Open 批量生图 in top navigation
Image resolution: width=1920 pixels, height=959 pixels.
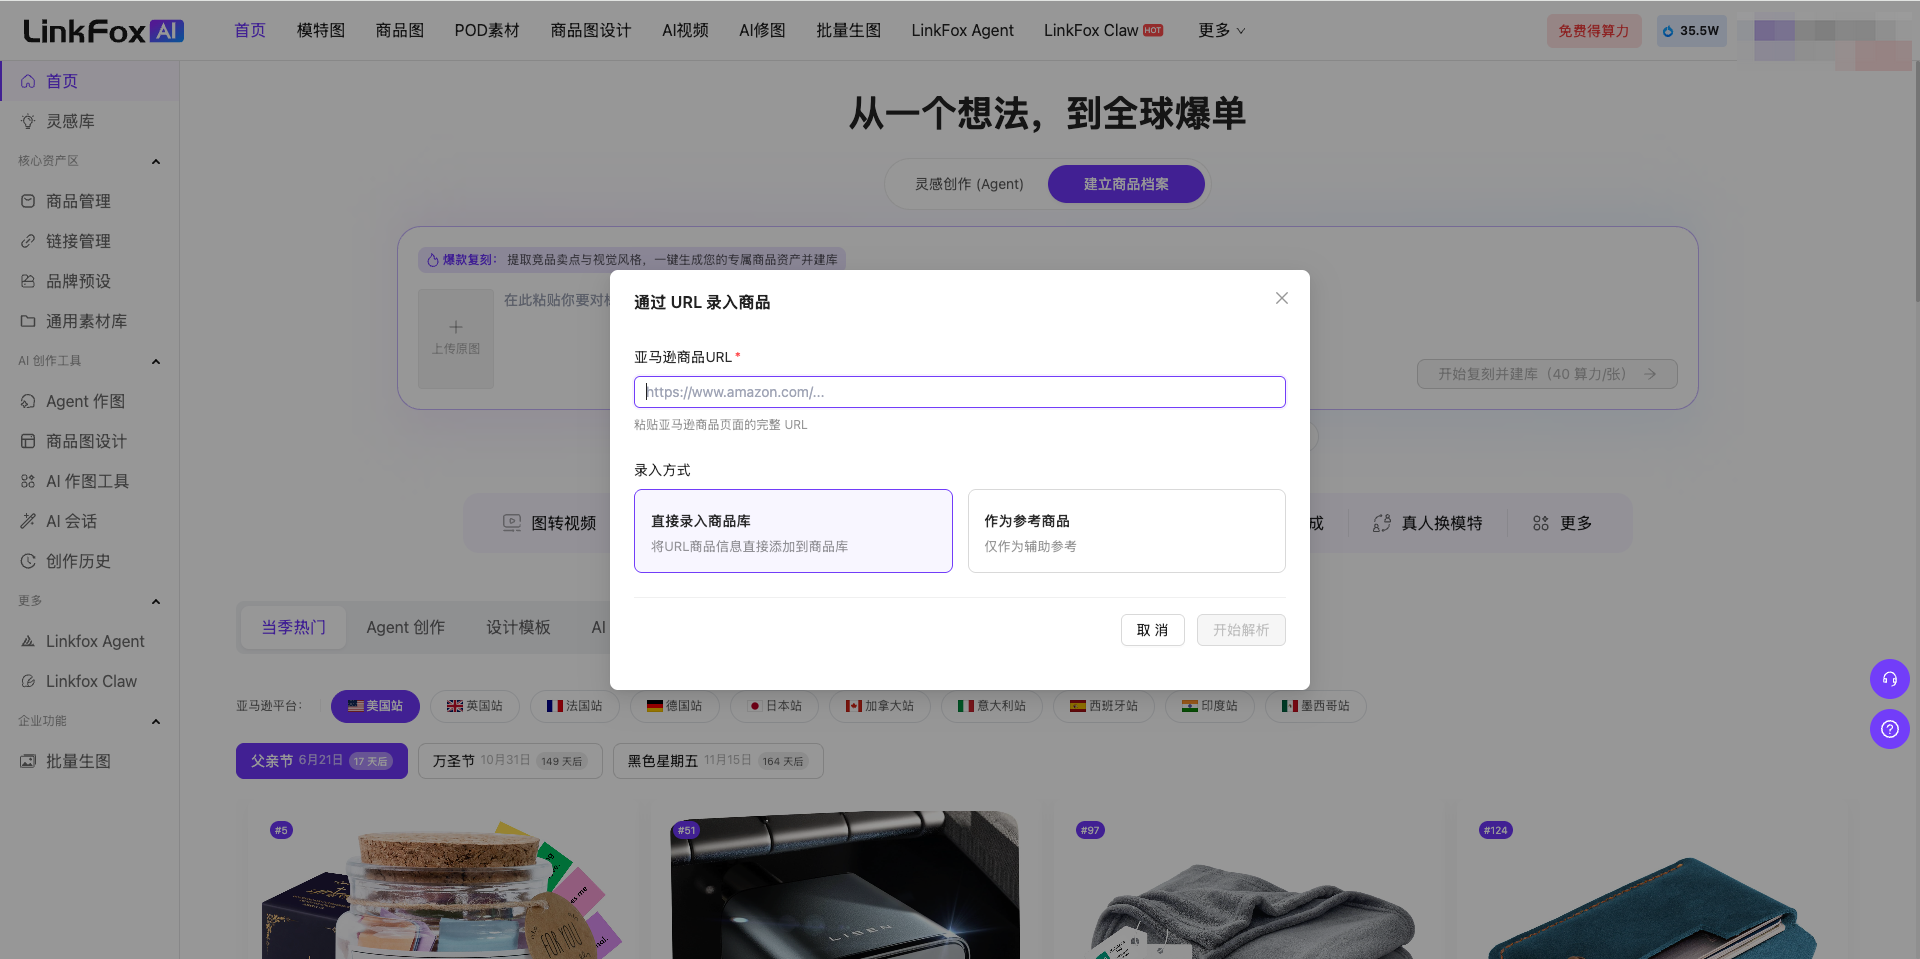click(x=848, y=31)
